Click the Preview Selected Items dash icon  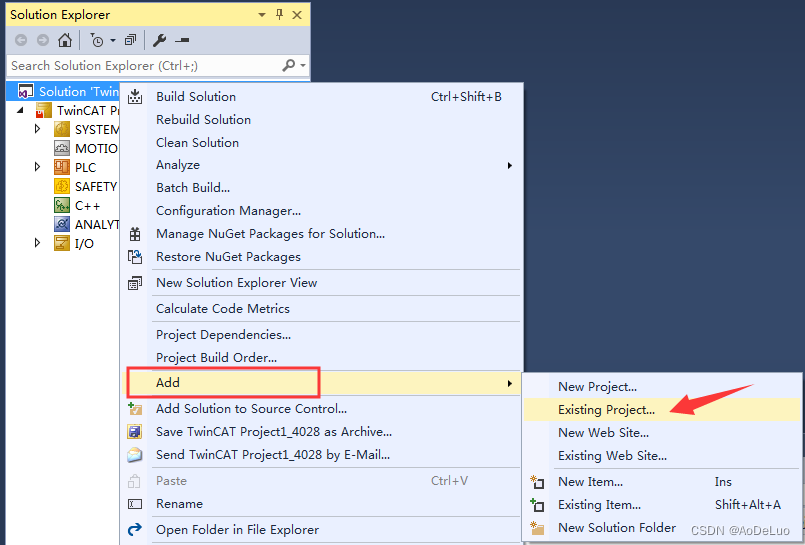pos(182,40)
